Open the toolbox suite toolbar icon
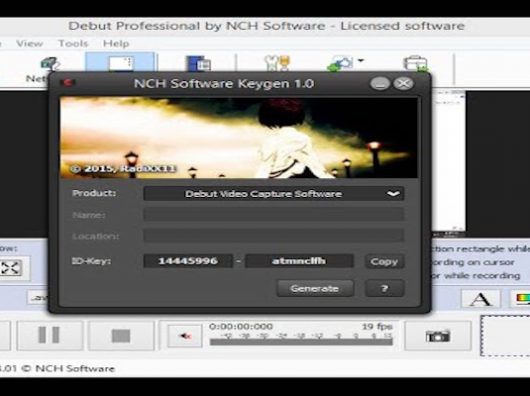Image resolution: width=530 pixels, height=396 pixels. 415,64
